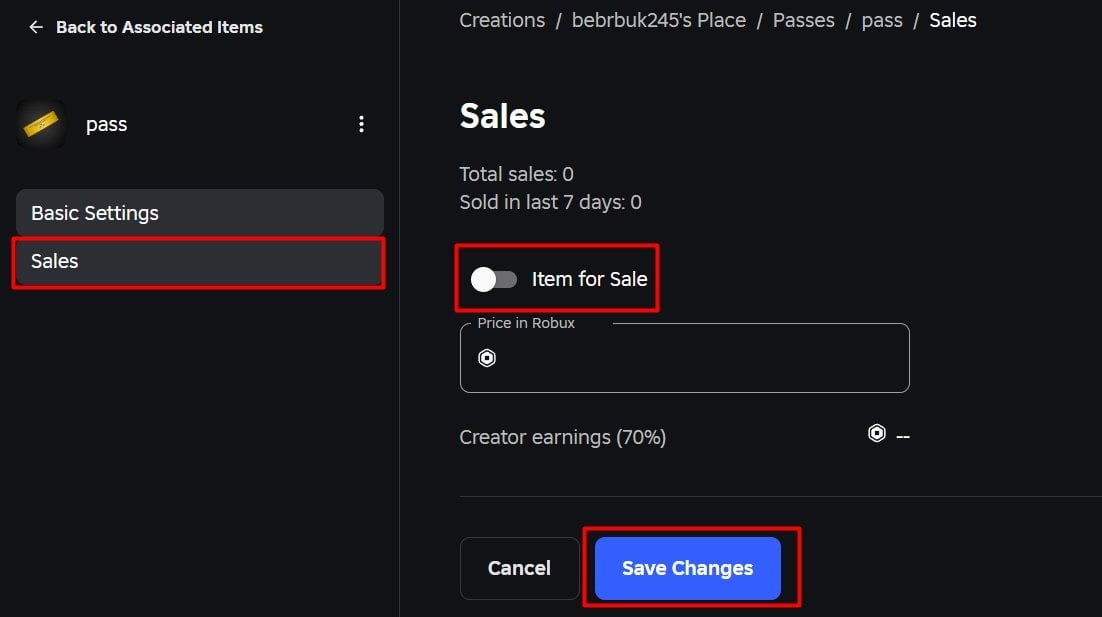Click the Cancel button
The height and width of the screenshot is (617, 1102).
point(519,569)
